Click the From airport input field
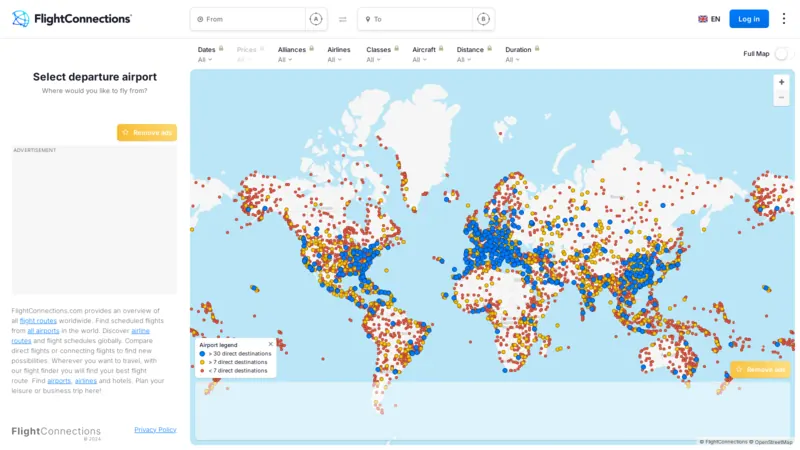Viewport: 800px width, 450px height. tap(248, 19)
